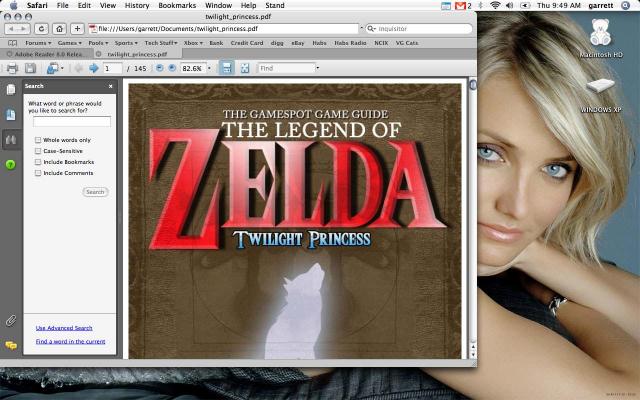The image size is (640, 400).
Task: Enable Case-Sensitive checkbox
Action: coord(38,151)
